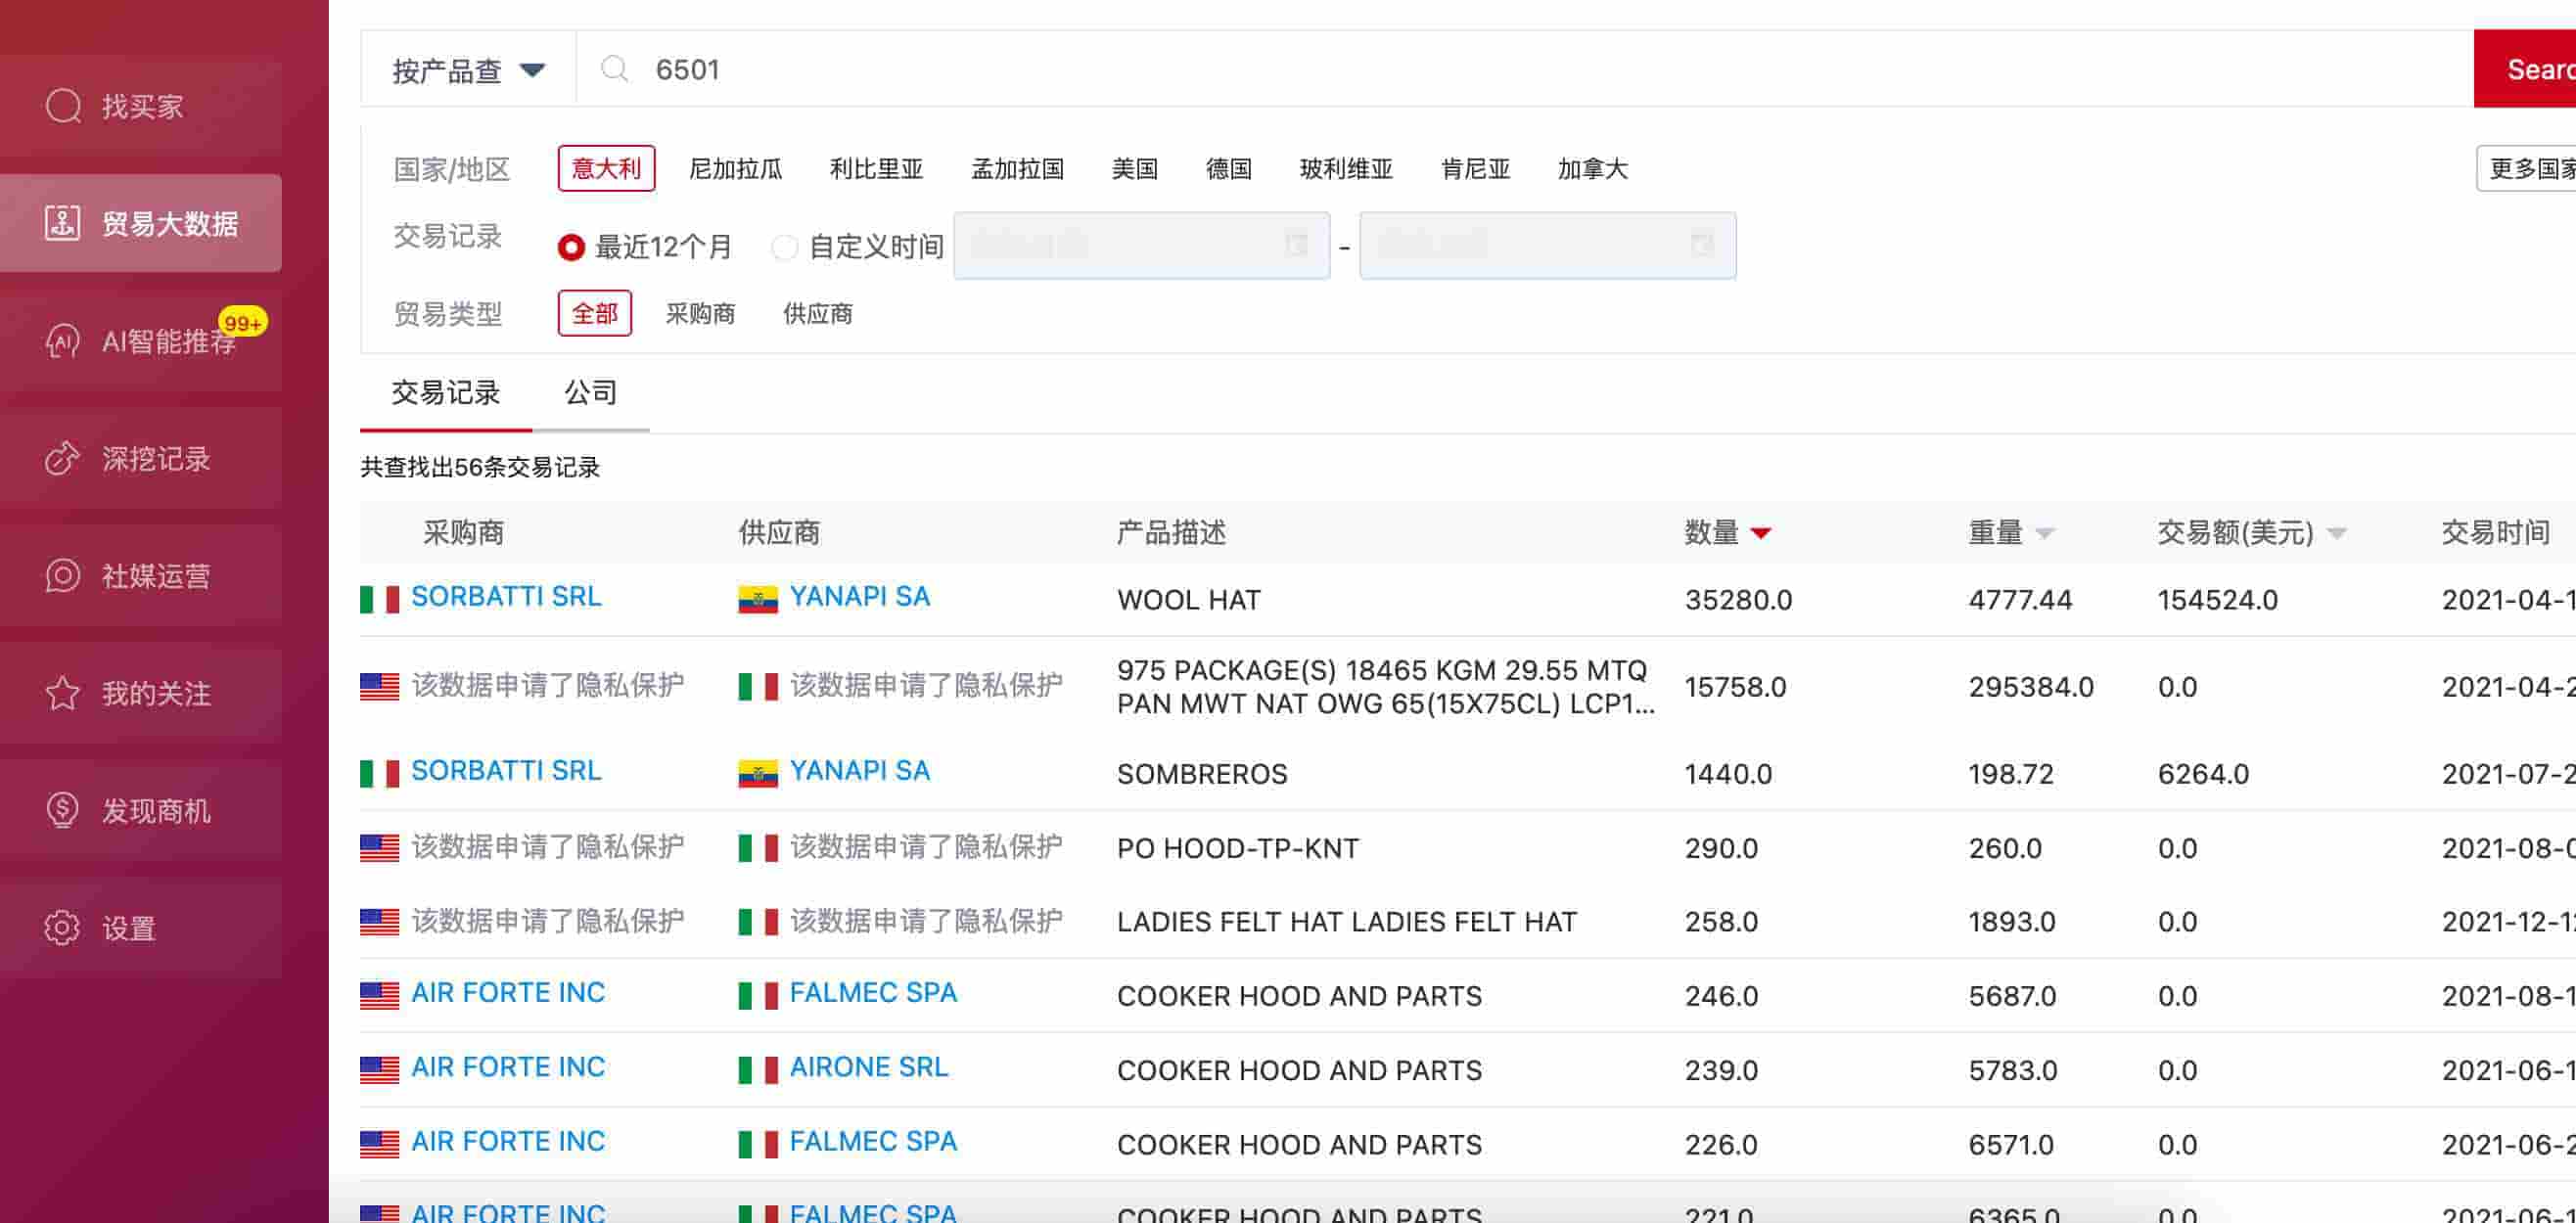This screenshot has width=2576, height=1223.
Task: Sort by 交易额(美元) column arrow
Action: [2337, 533]
